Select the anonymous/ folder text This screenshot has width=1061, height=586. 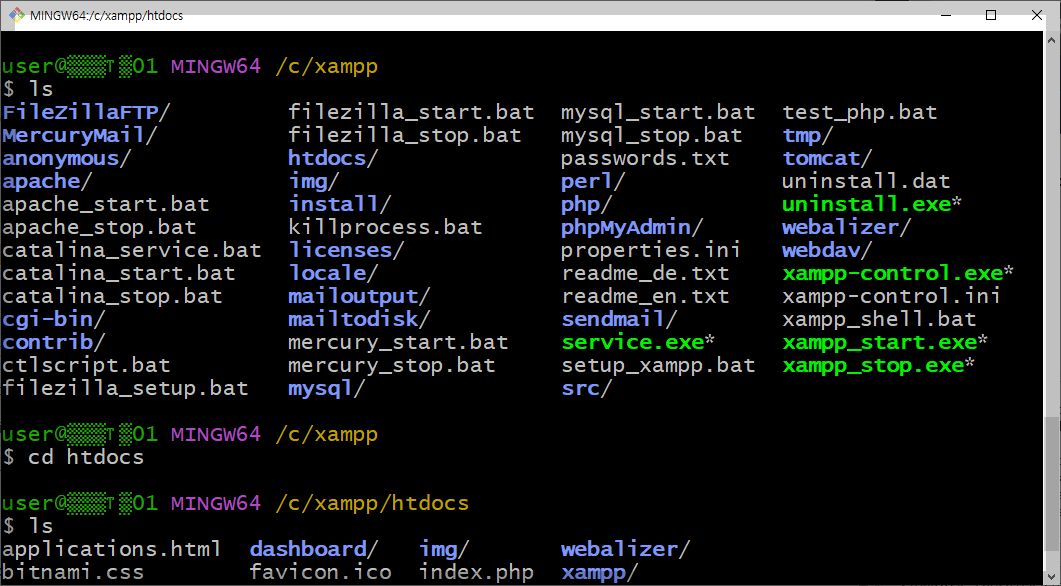(66, 158)
